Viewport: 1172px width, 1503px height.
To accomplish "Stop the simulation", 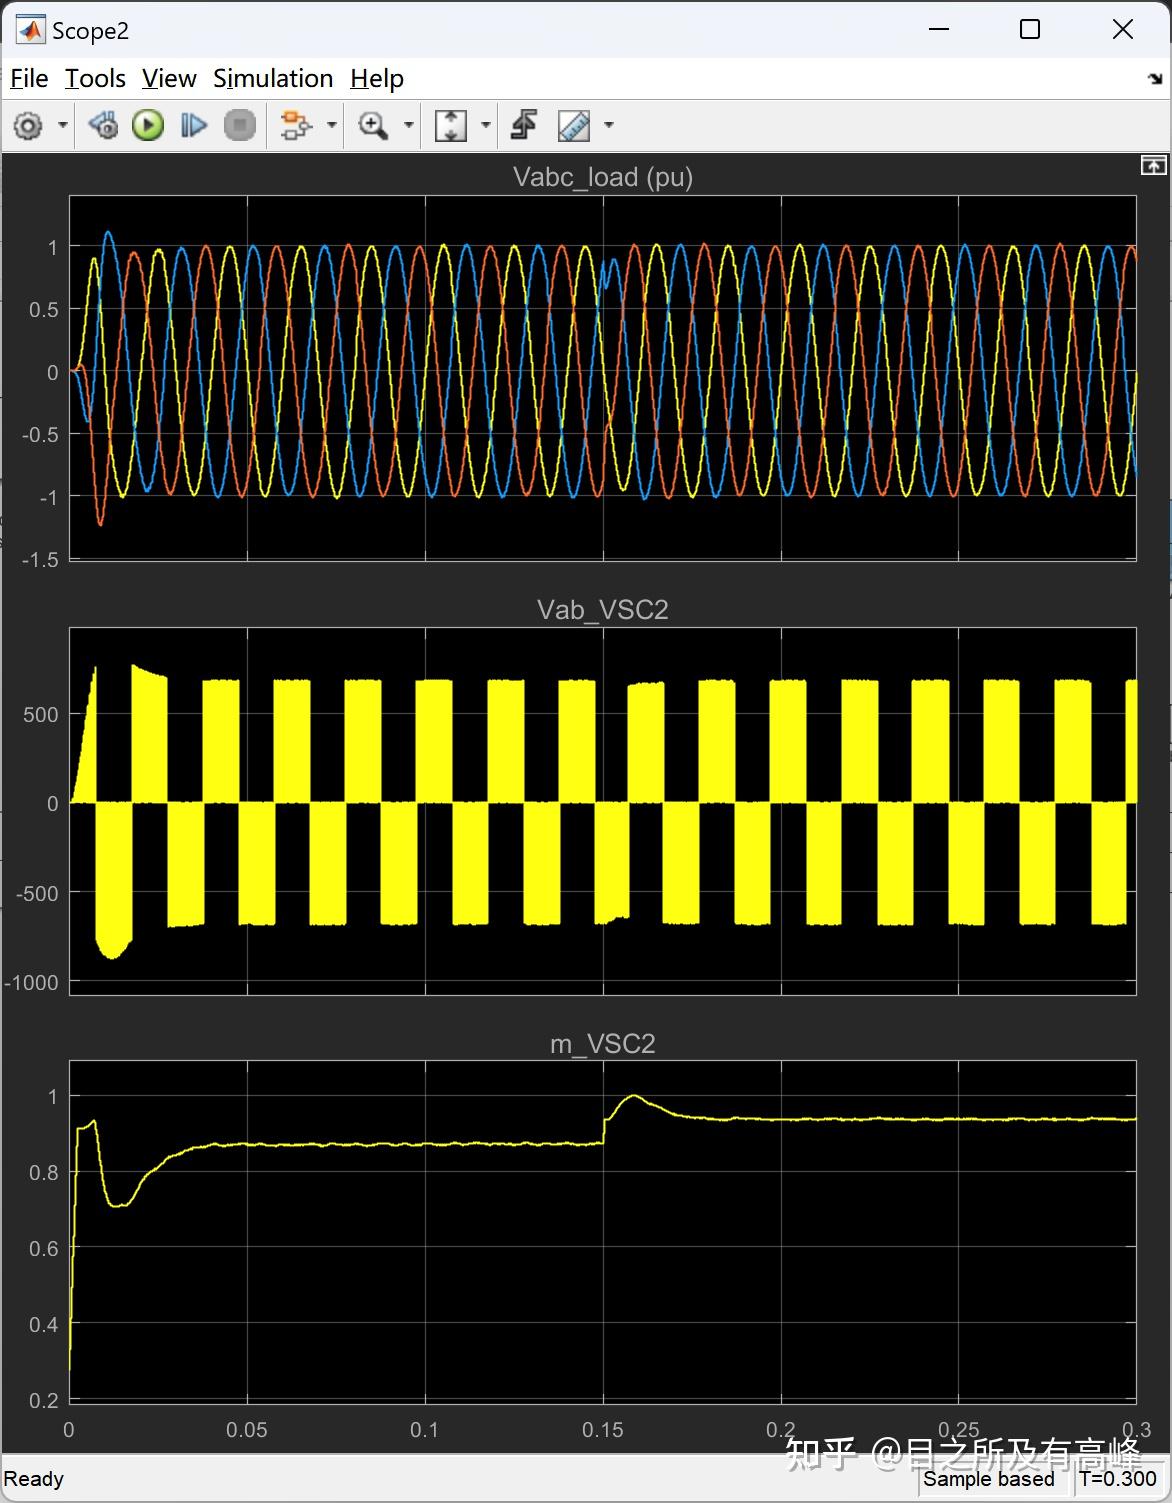I will tap(239, 125).
